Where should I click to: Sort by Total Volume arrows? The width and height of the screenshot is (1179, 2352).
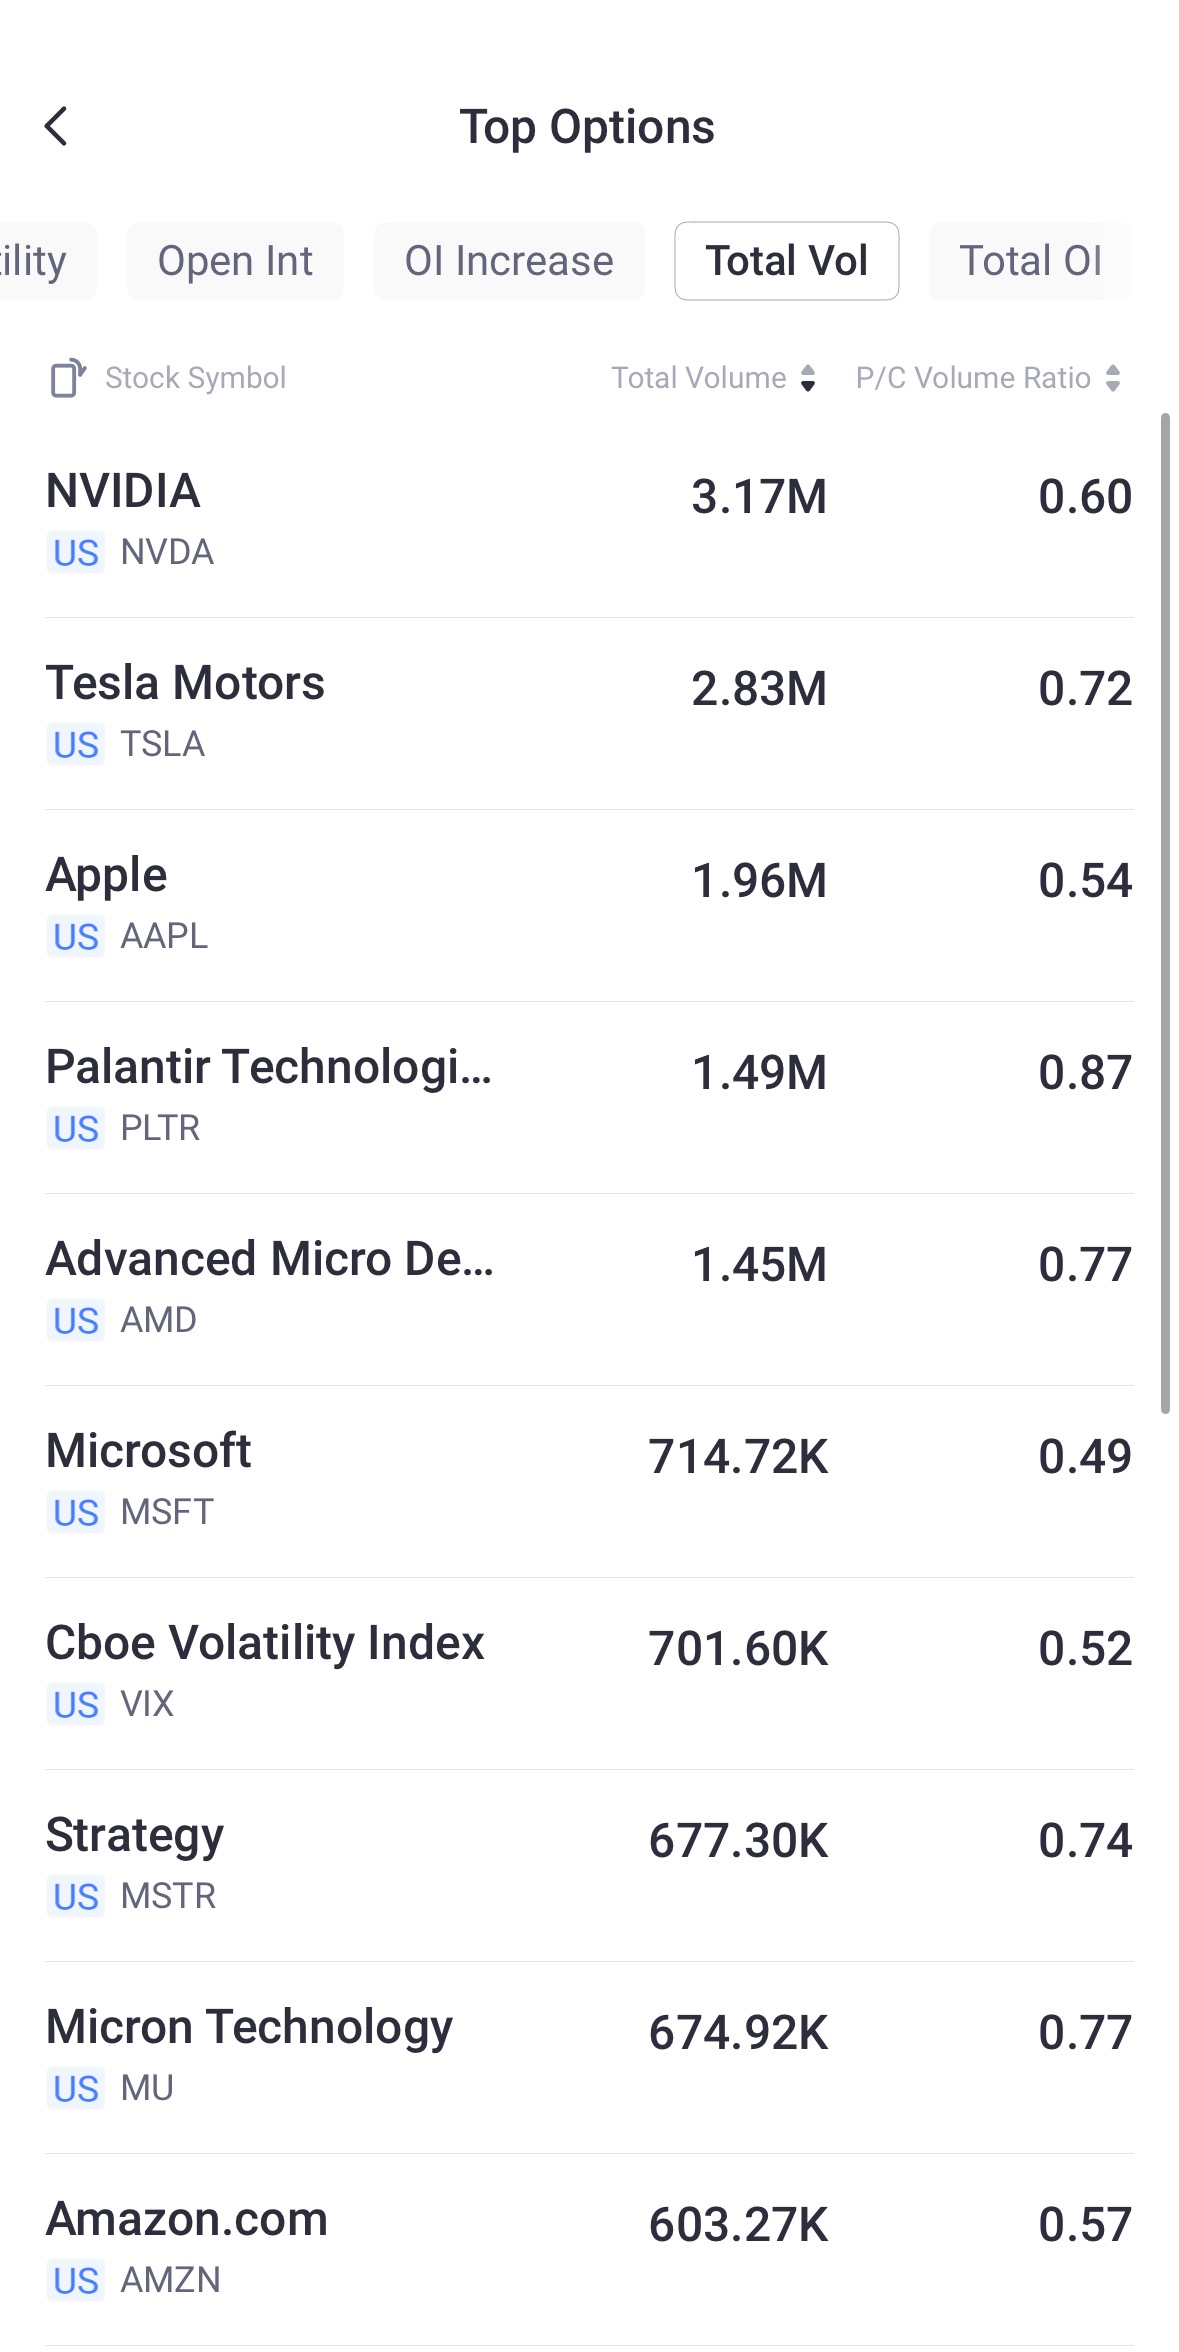tap(808, 378)
